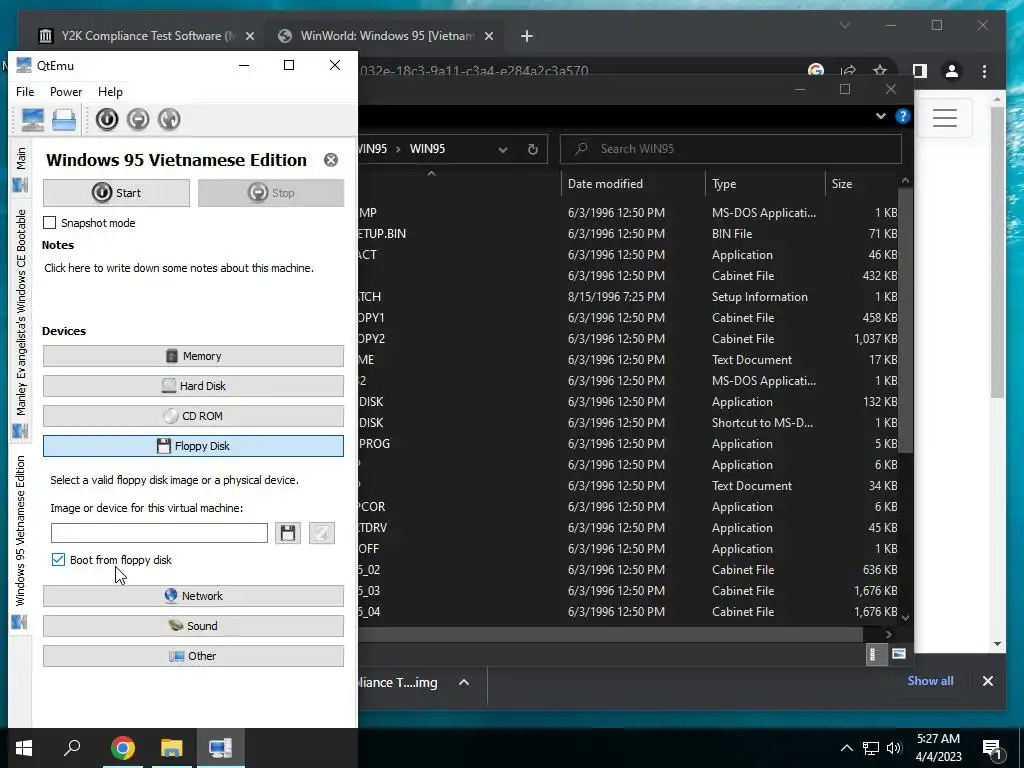Screen dimensions: 1024x768
Task: Close the Y2K Compliance Test Software tab
Action: point(249,36)
